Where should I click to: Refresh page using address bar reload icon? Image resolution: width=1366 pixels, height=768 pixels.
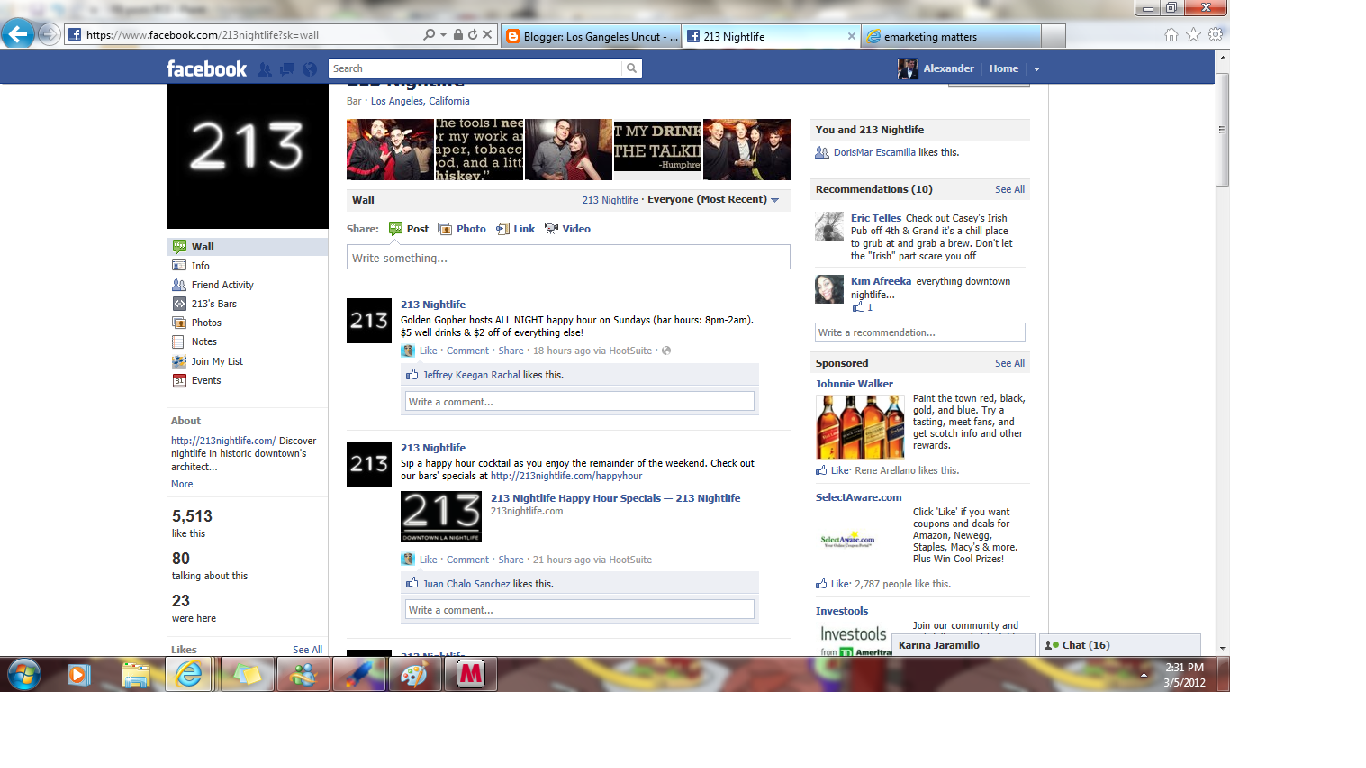(472, 35)
